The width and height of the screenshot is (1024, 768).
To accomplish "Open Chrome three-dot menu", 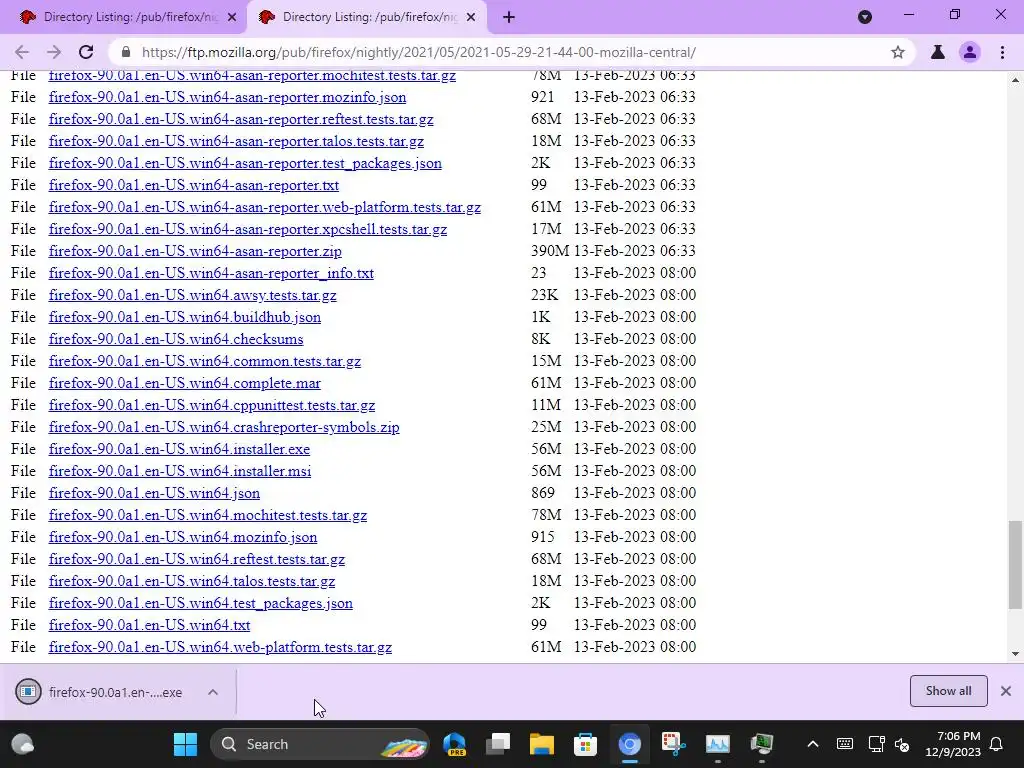I will click(x=1002, y=52).
